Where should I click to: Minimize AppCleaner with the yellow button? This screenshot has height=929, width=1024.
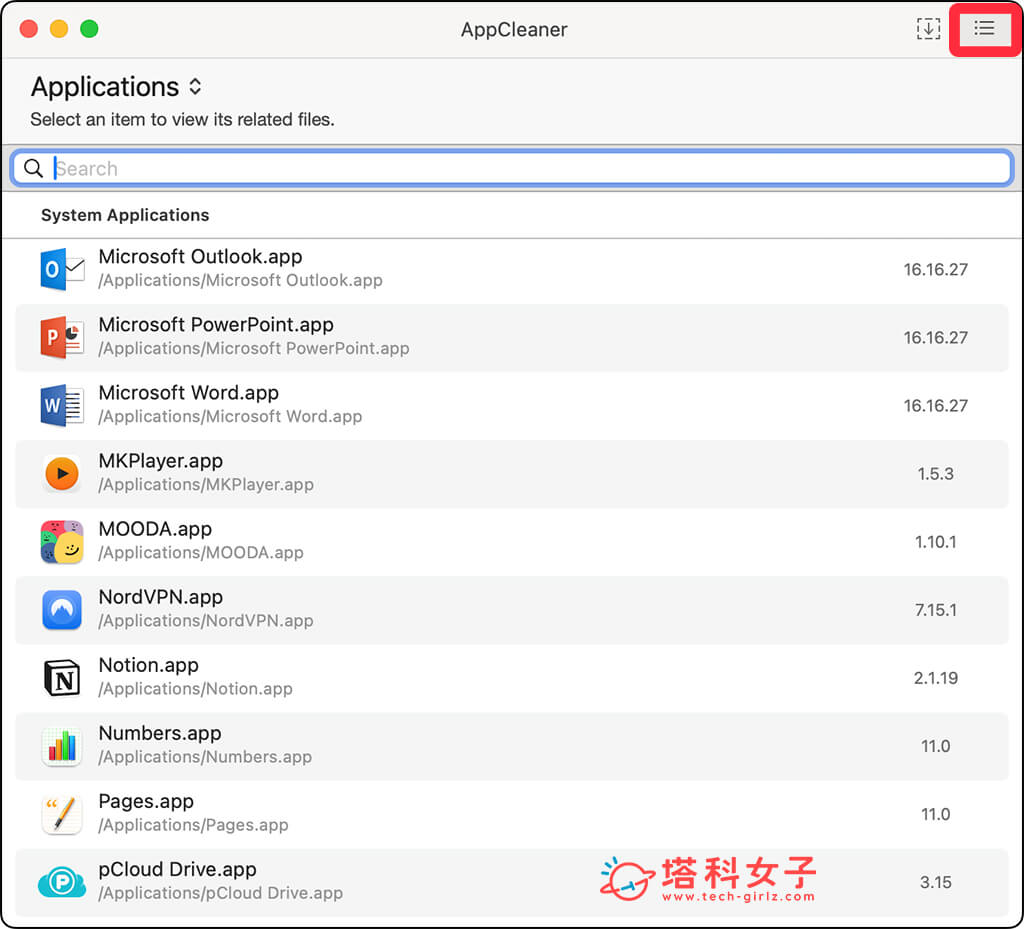(x=59, y=29)
